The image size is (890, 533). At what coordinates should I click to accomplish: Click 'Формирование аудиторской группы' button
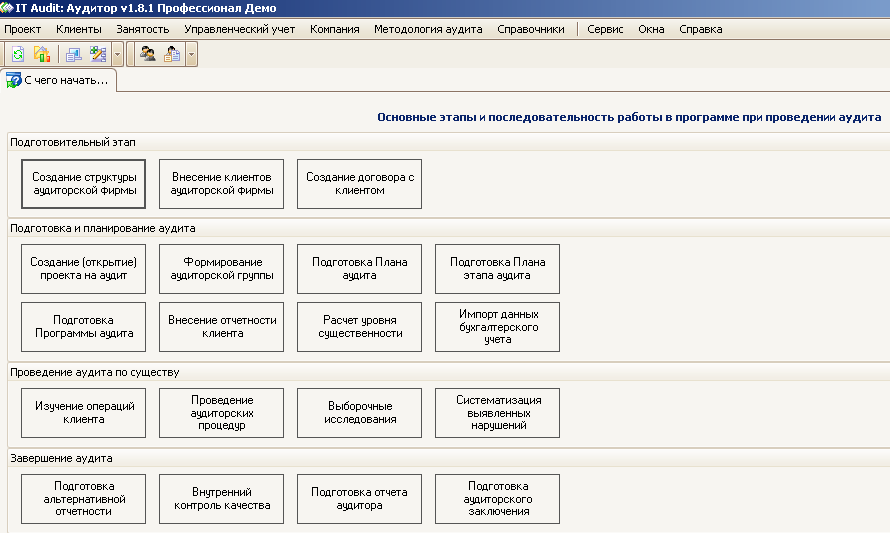coord(221,269)
